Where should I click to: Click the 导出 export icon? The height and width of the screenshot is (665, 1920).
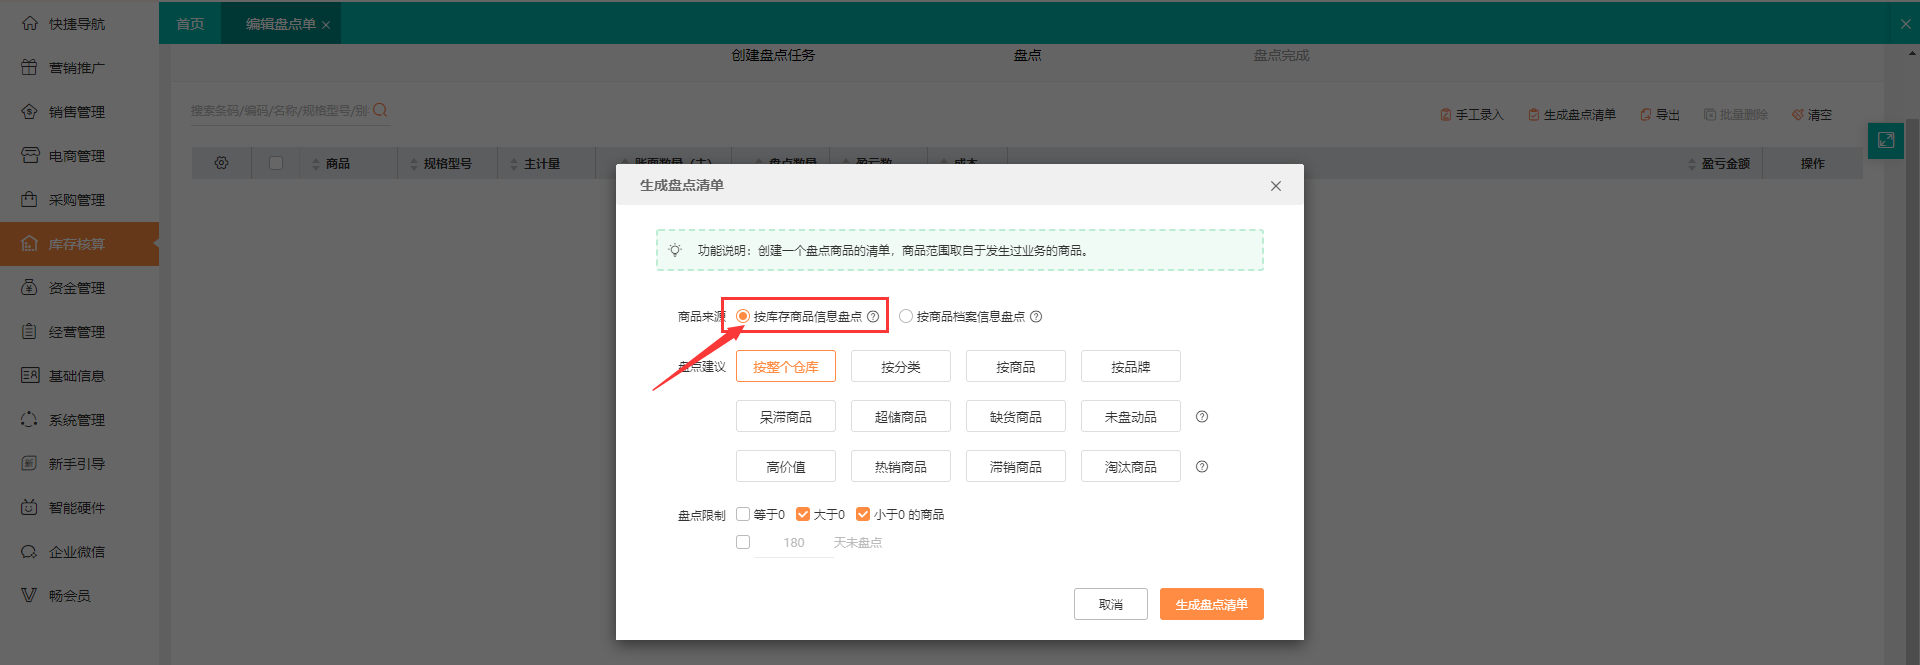pyautogui.click(x=1645, y=115)
